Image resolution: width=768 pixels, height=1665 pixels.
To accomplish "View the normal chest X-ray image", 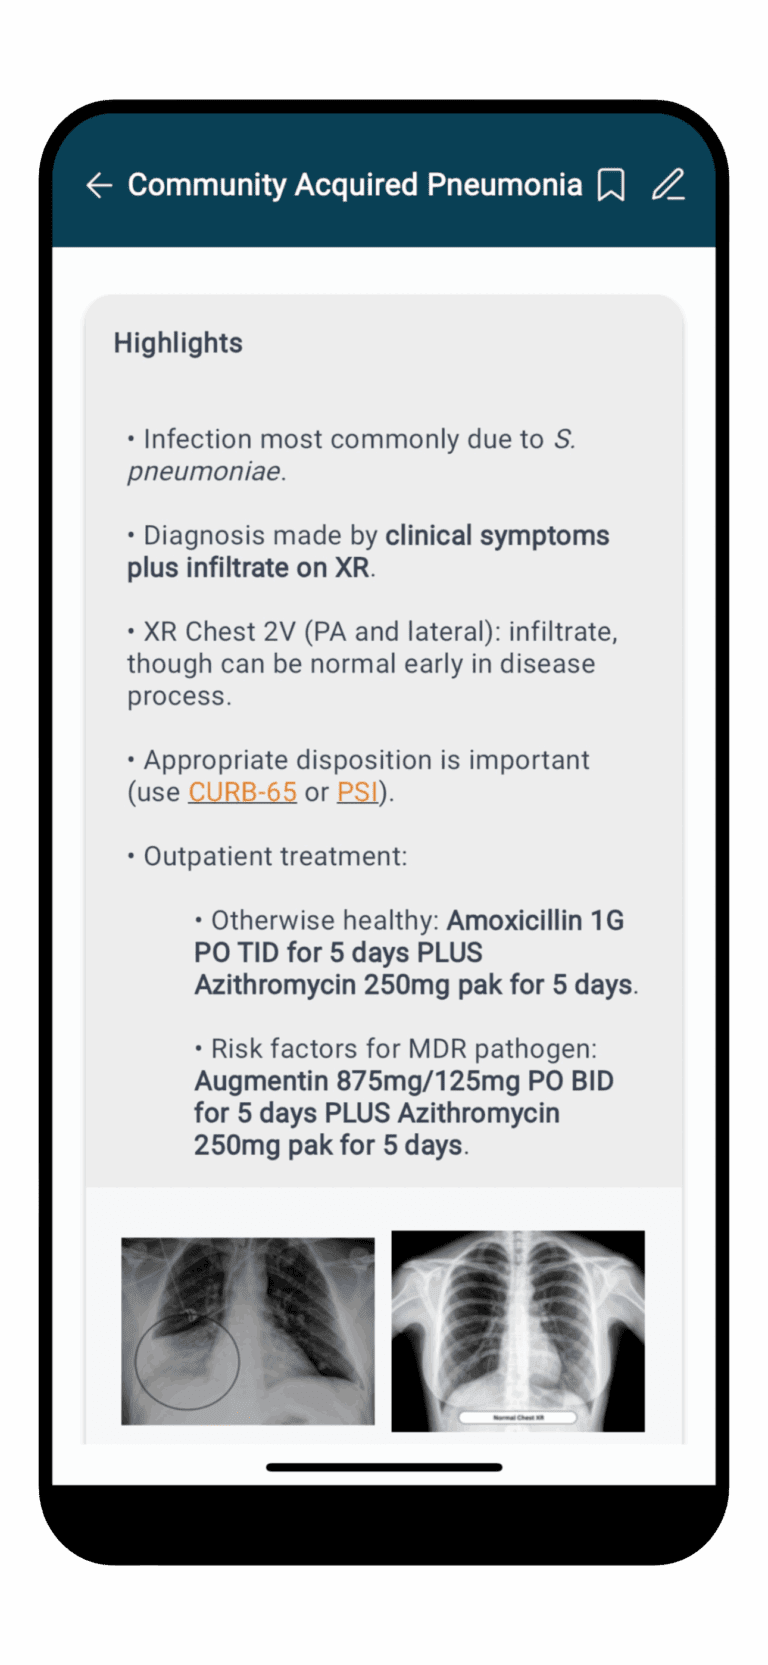I will (518, 1320).
